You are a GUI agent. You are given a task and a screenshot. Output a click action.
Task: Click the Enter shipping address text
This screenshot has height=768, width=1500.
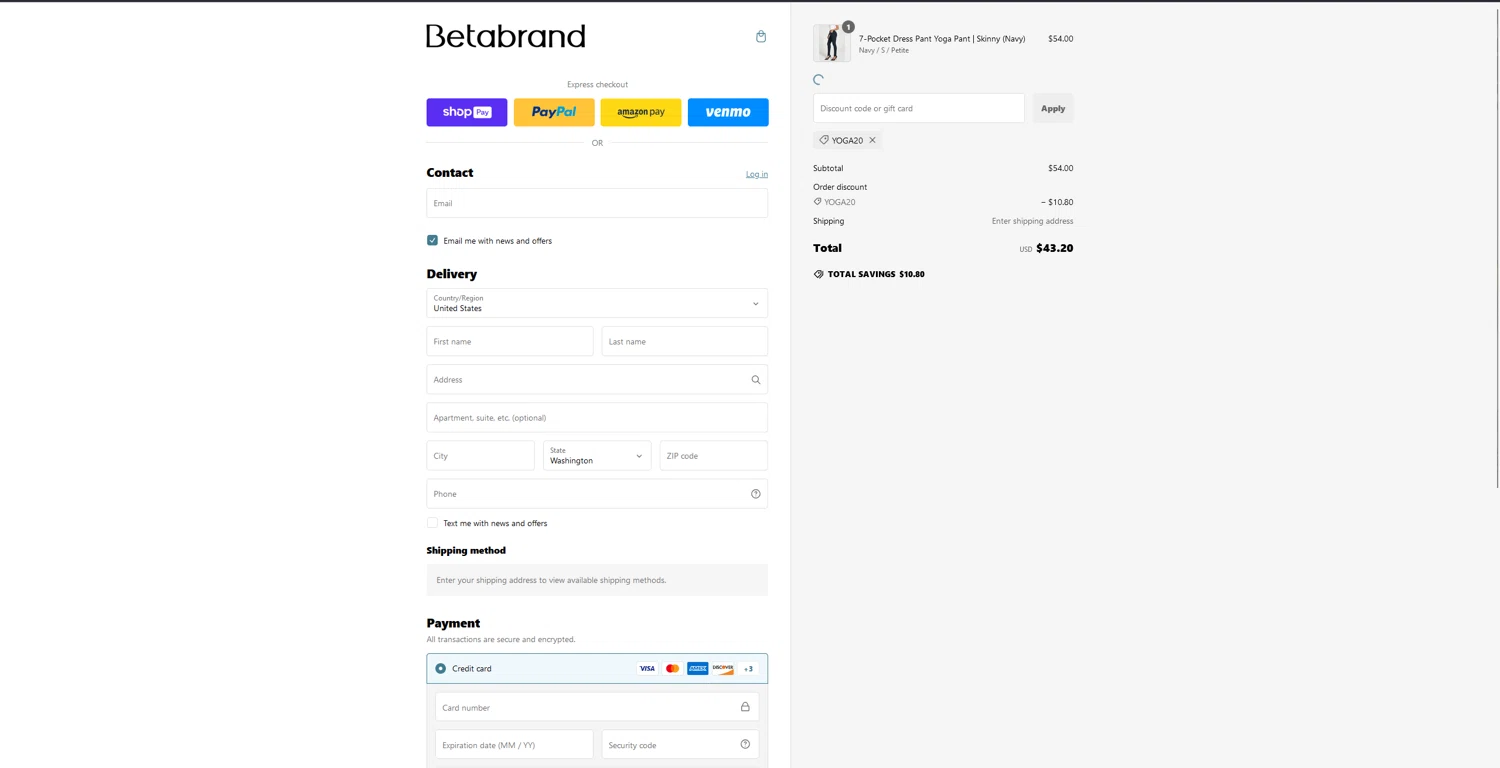click(x=1032, y=221)
